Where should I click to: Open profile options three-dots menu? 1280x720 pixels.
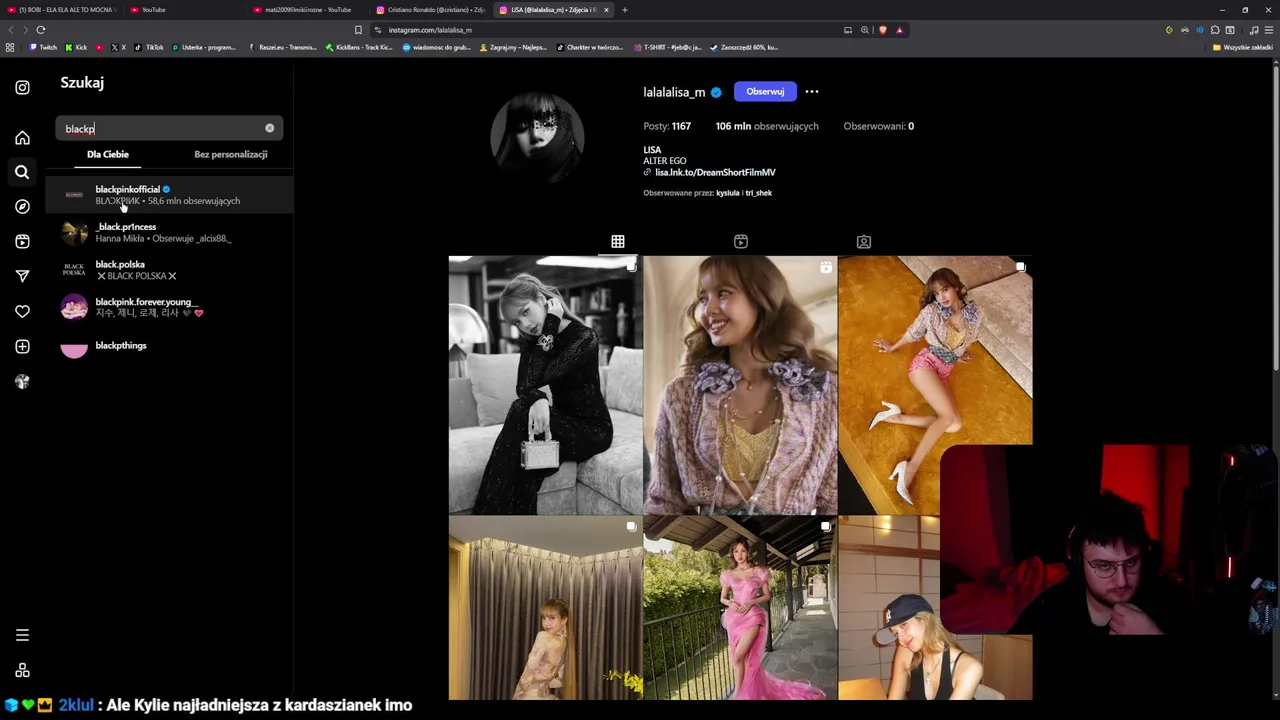tap(812, 91)
